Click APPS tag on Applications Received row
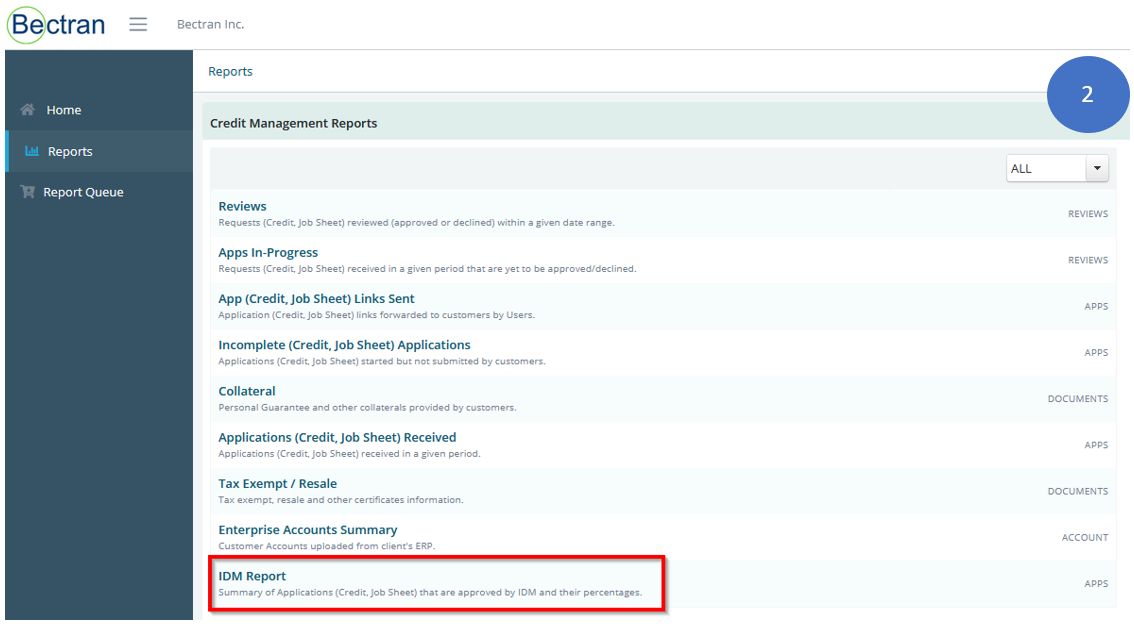This screenshot has height=630, width=1134. pos(1096,446)
